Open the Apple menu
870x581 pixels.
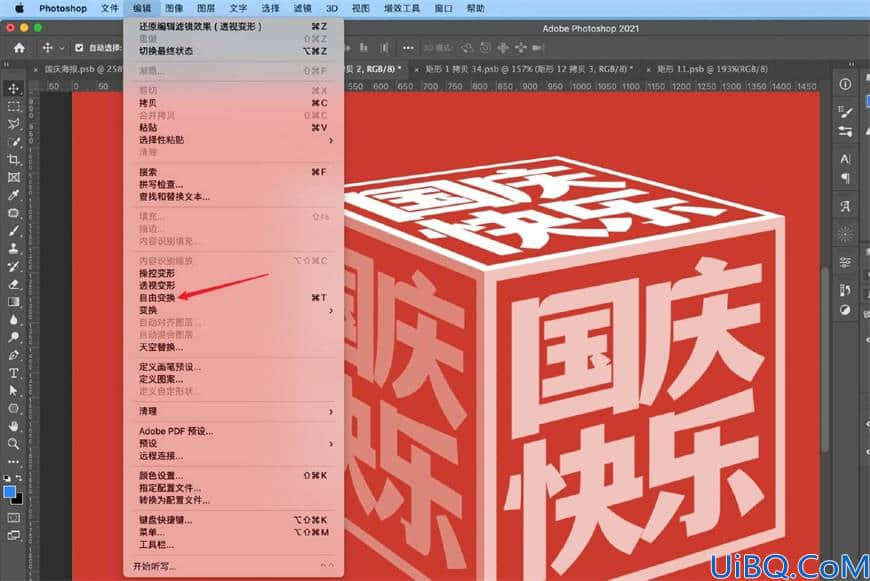point(20,8)
